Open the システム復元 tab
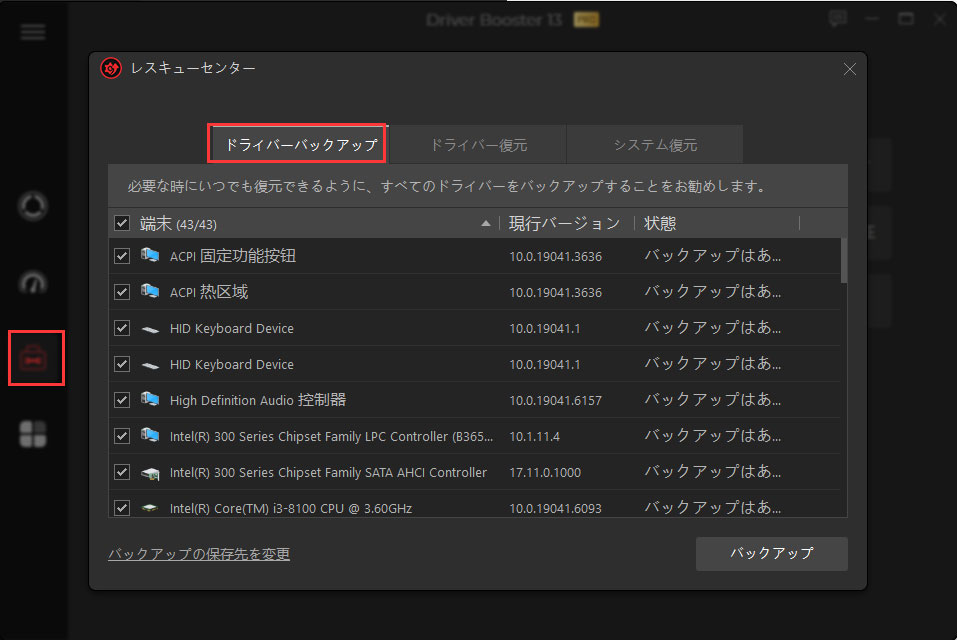Image resolution: width=957 pixels, height=640 pixels. point(655,145)
